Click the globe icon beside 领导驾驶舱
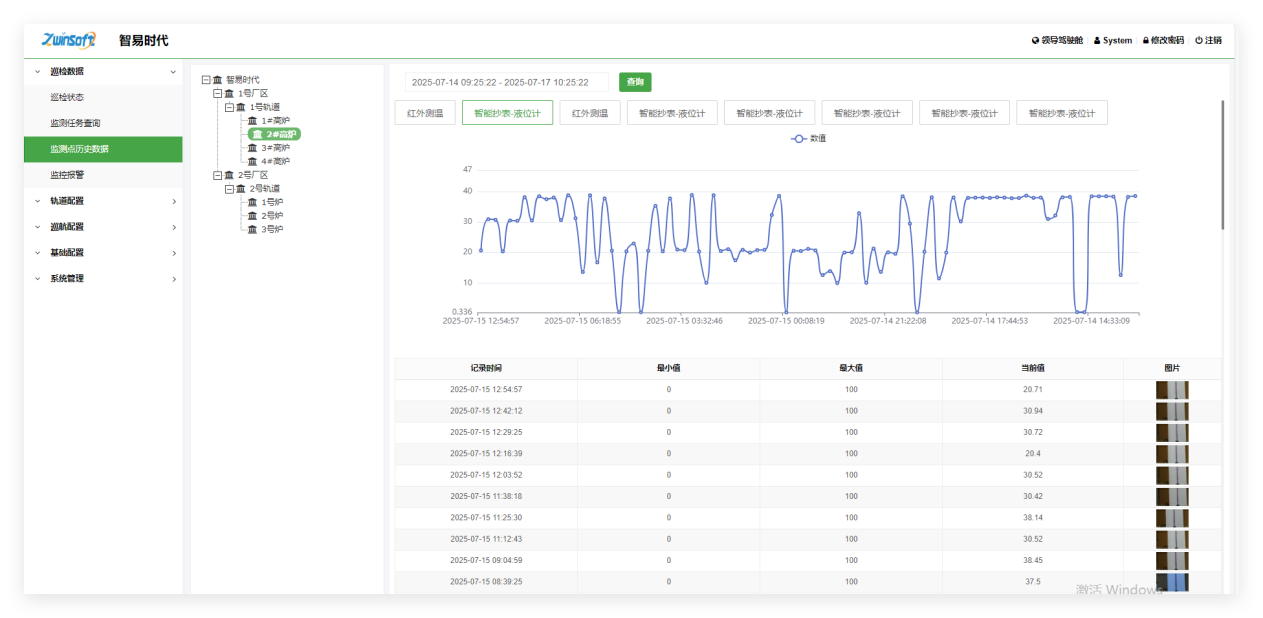 1035,41
